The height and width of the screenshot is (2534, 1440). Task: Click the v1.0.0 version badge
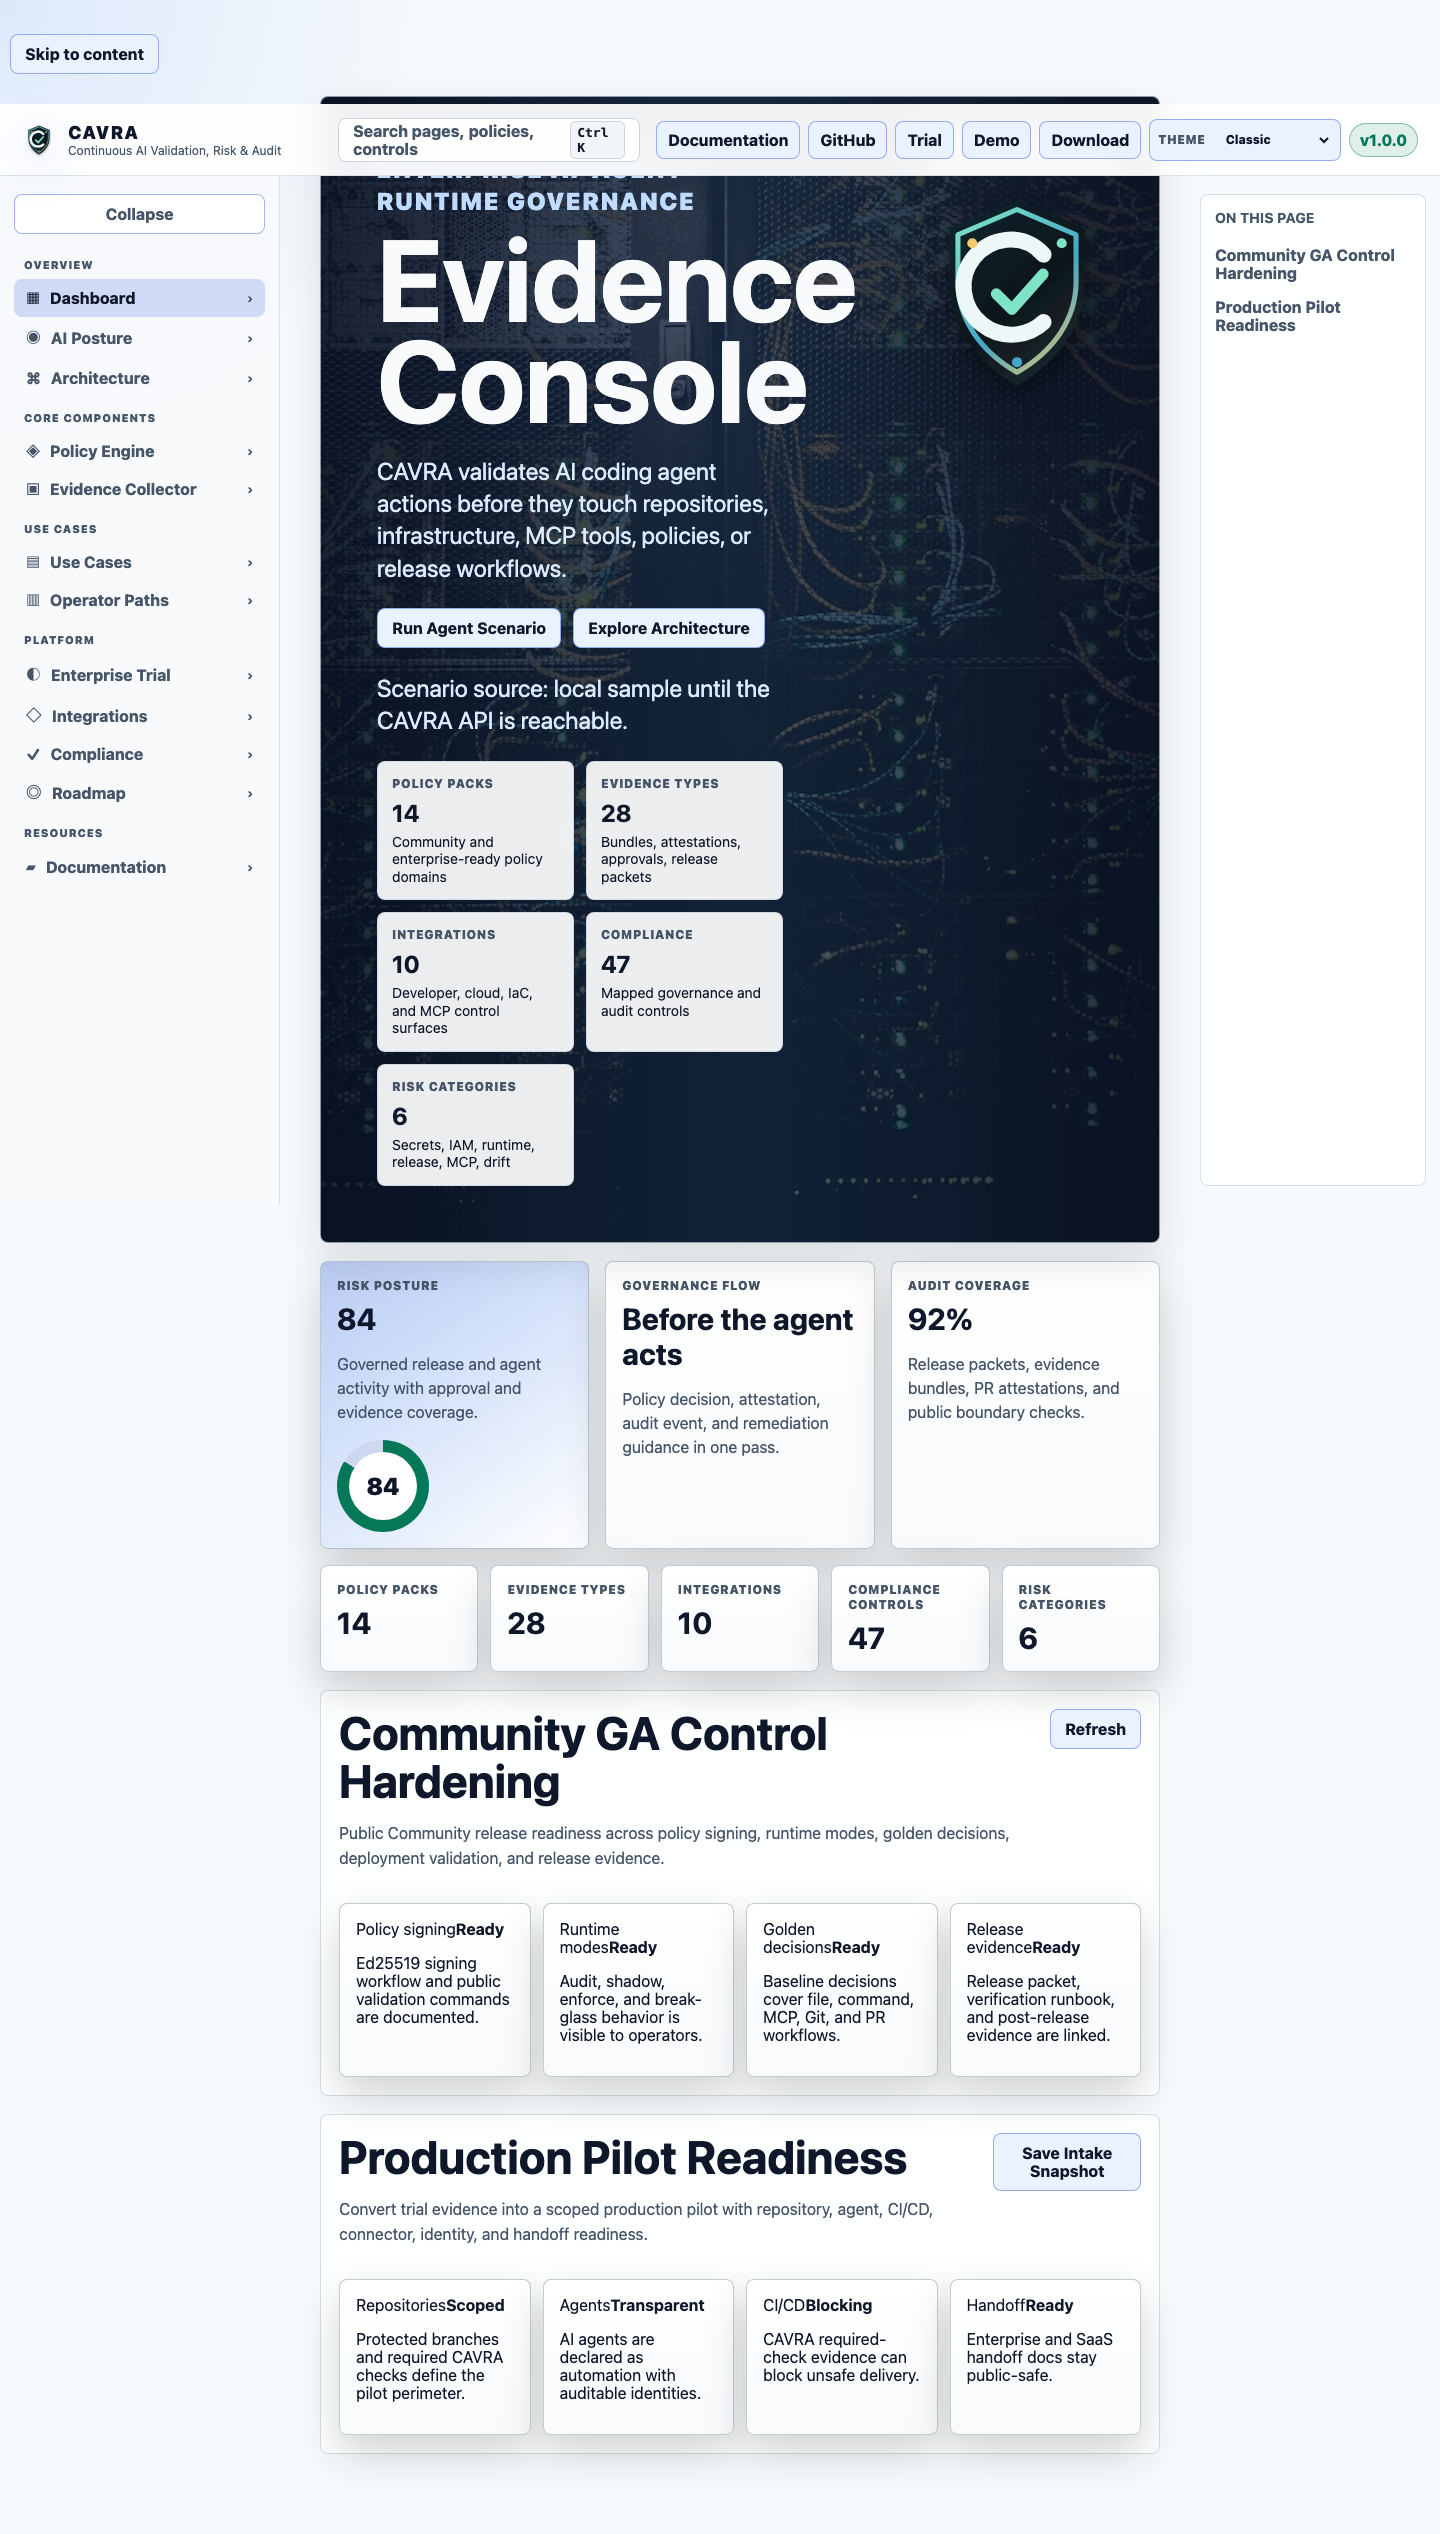[x=1383, y=140]
